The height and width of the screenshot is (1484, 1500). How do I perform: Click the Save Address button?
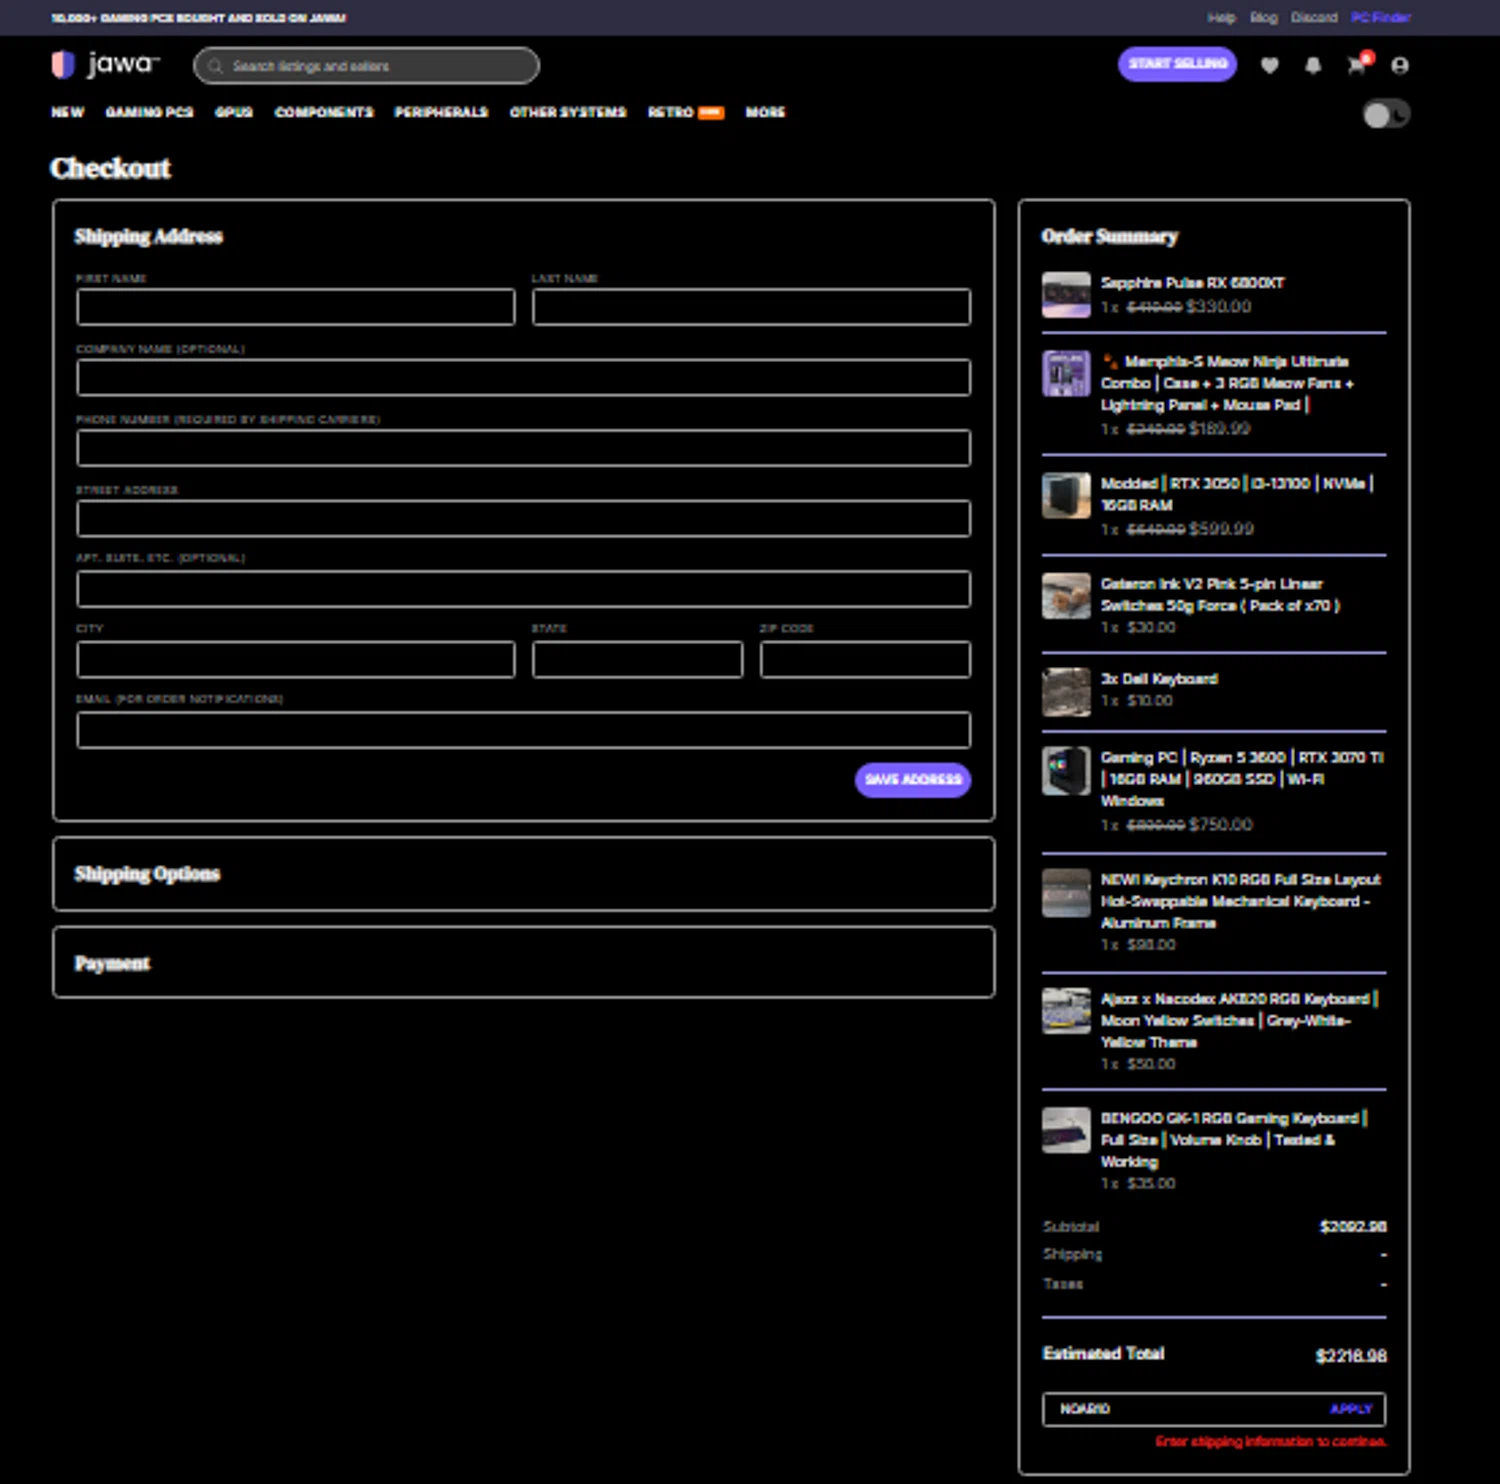(x=913, y=780)
